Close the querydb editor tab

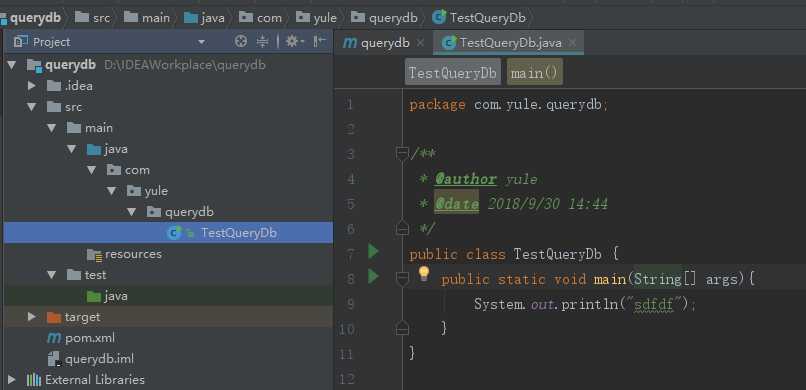click(420, 43)
